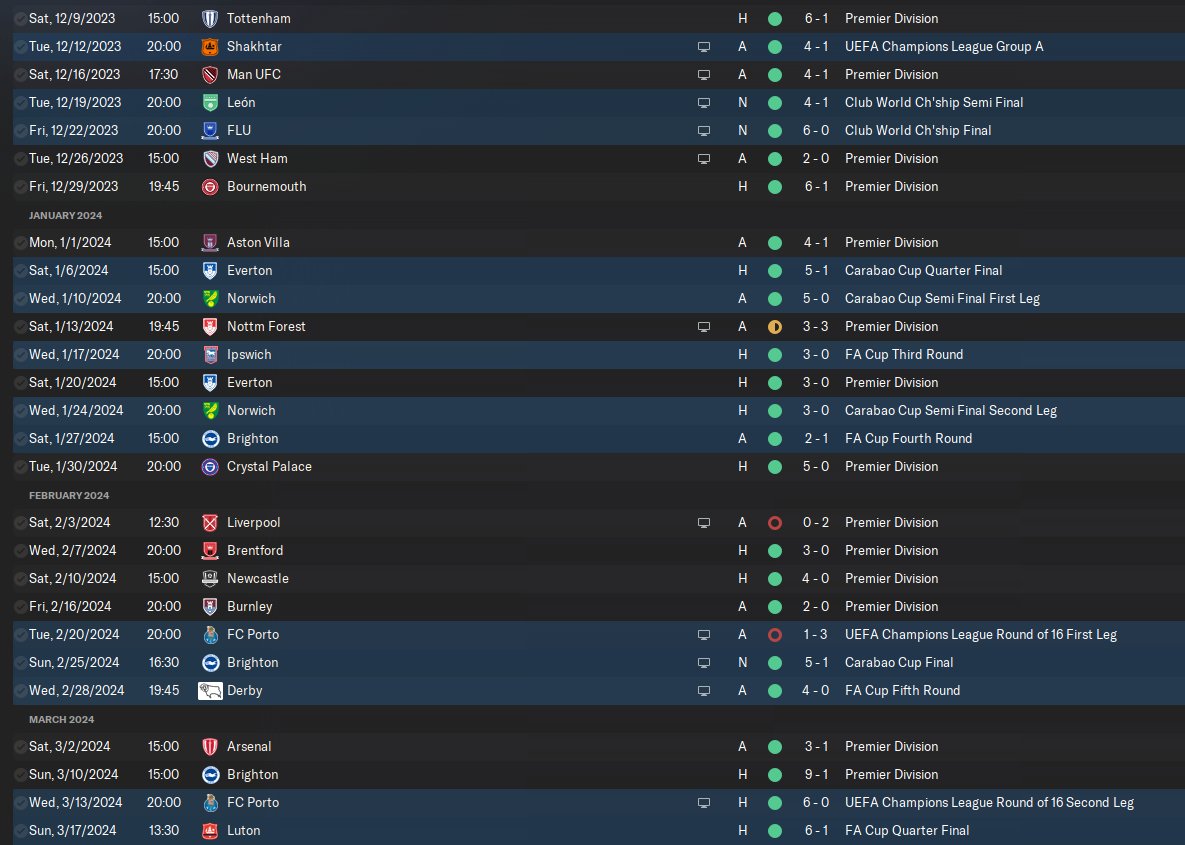
Task: Toggle the check circle beside Sat, 12/9/2023
Action: coord(20,18)
